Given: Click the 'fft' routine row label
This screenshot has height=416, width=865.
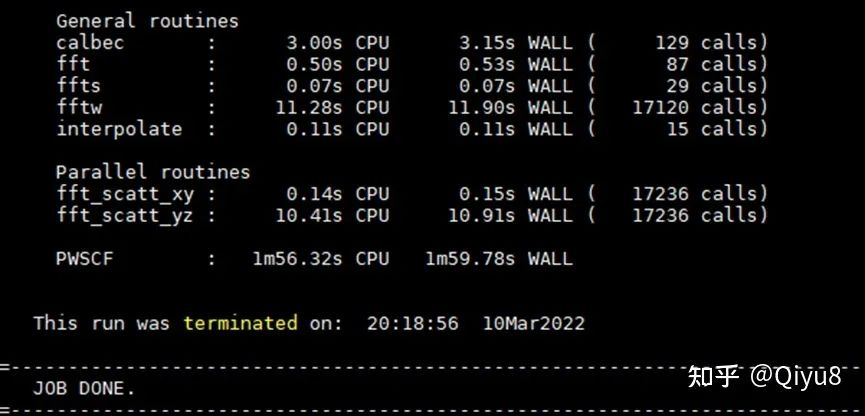Looking at the screenshot, I should point(73,64).
